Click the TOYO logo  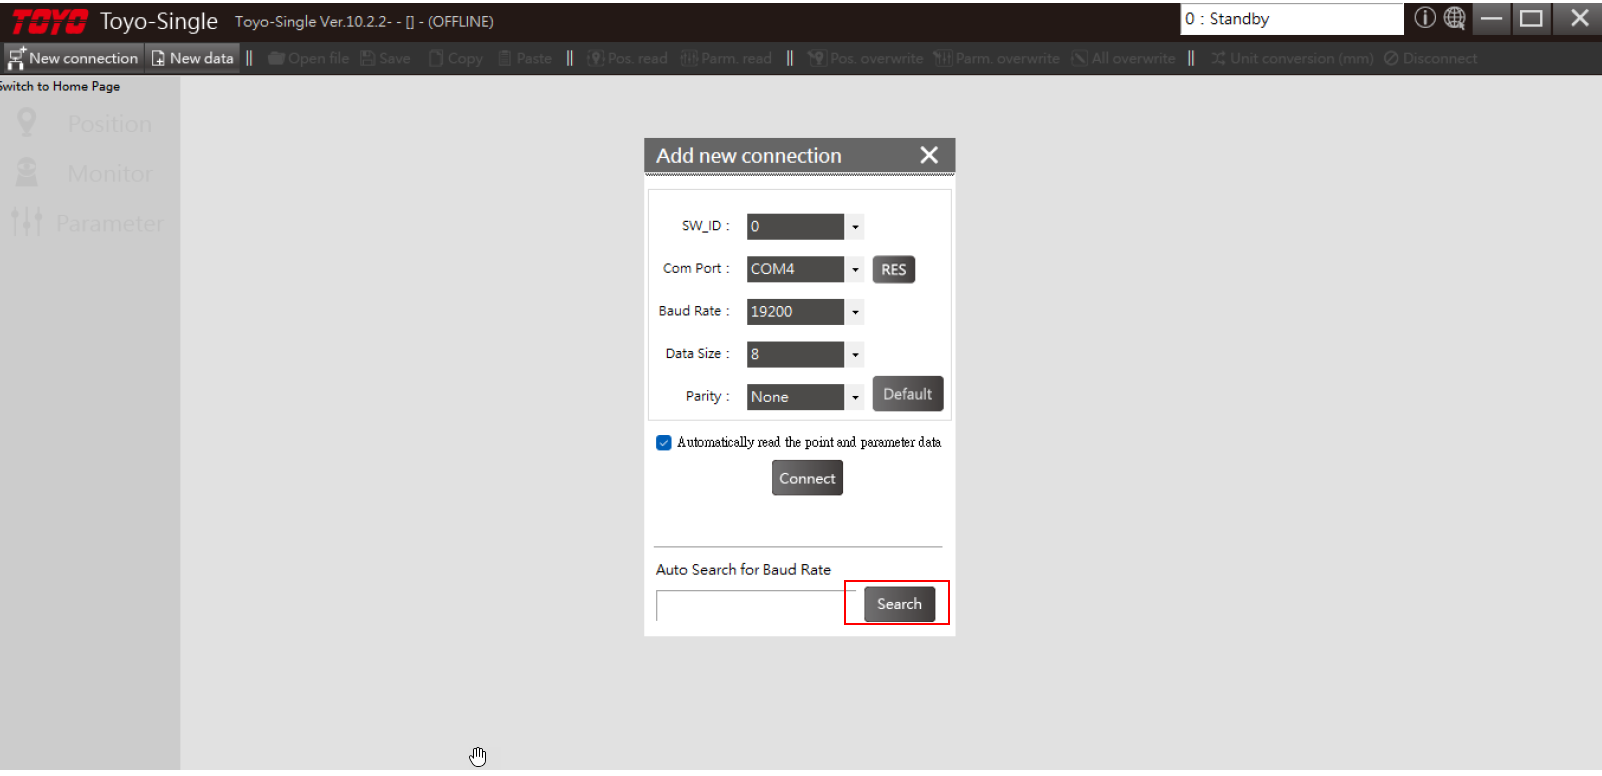(x=50, y=21)
